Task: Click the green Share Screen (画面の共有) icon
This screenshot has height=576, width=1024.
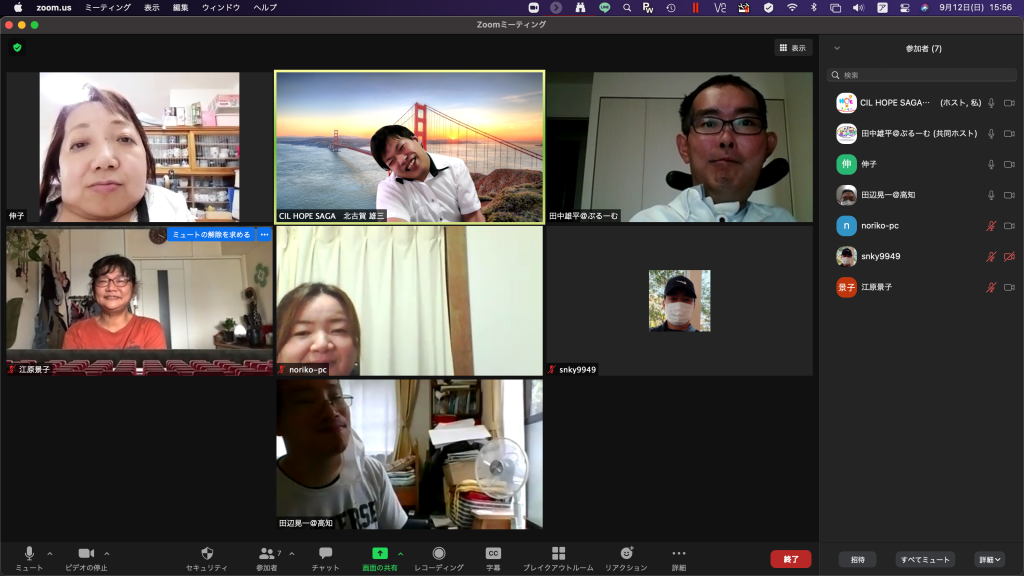Action: [380, 553]
